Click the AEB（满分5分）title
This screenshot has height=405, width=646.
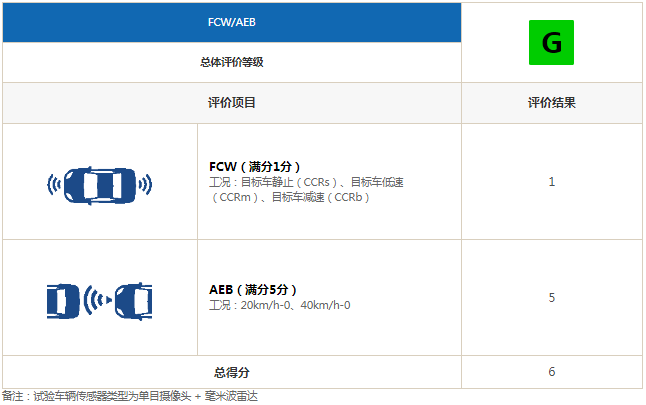pos(253,290)
